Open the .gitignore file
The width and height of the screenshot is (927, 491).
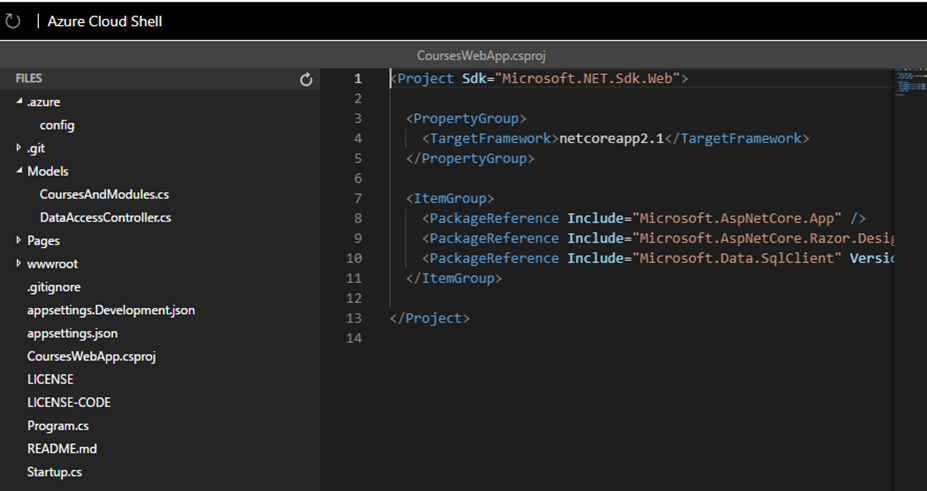pos(54,287)
